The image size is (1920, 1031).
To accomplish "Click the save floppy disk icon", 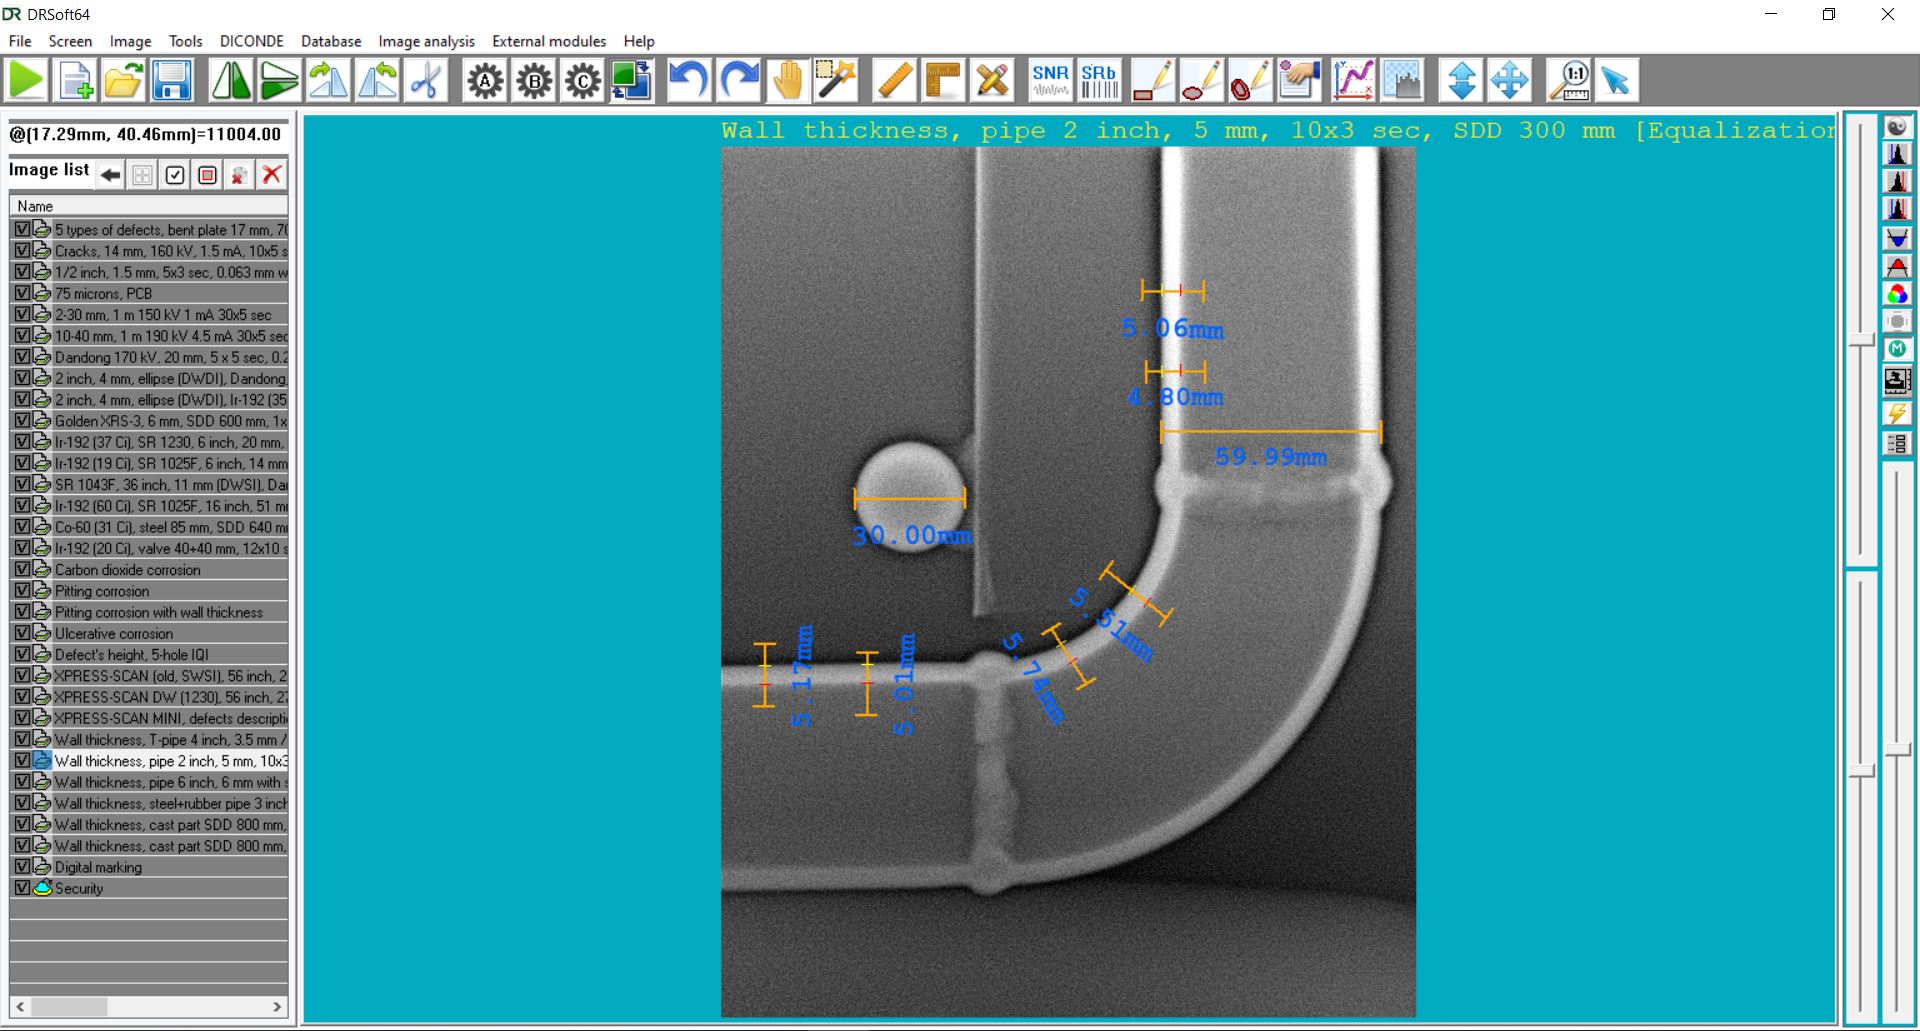I will coord(172,80).
